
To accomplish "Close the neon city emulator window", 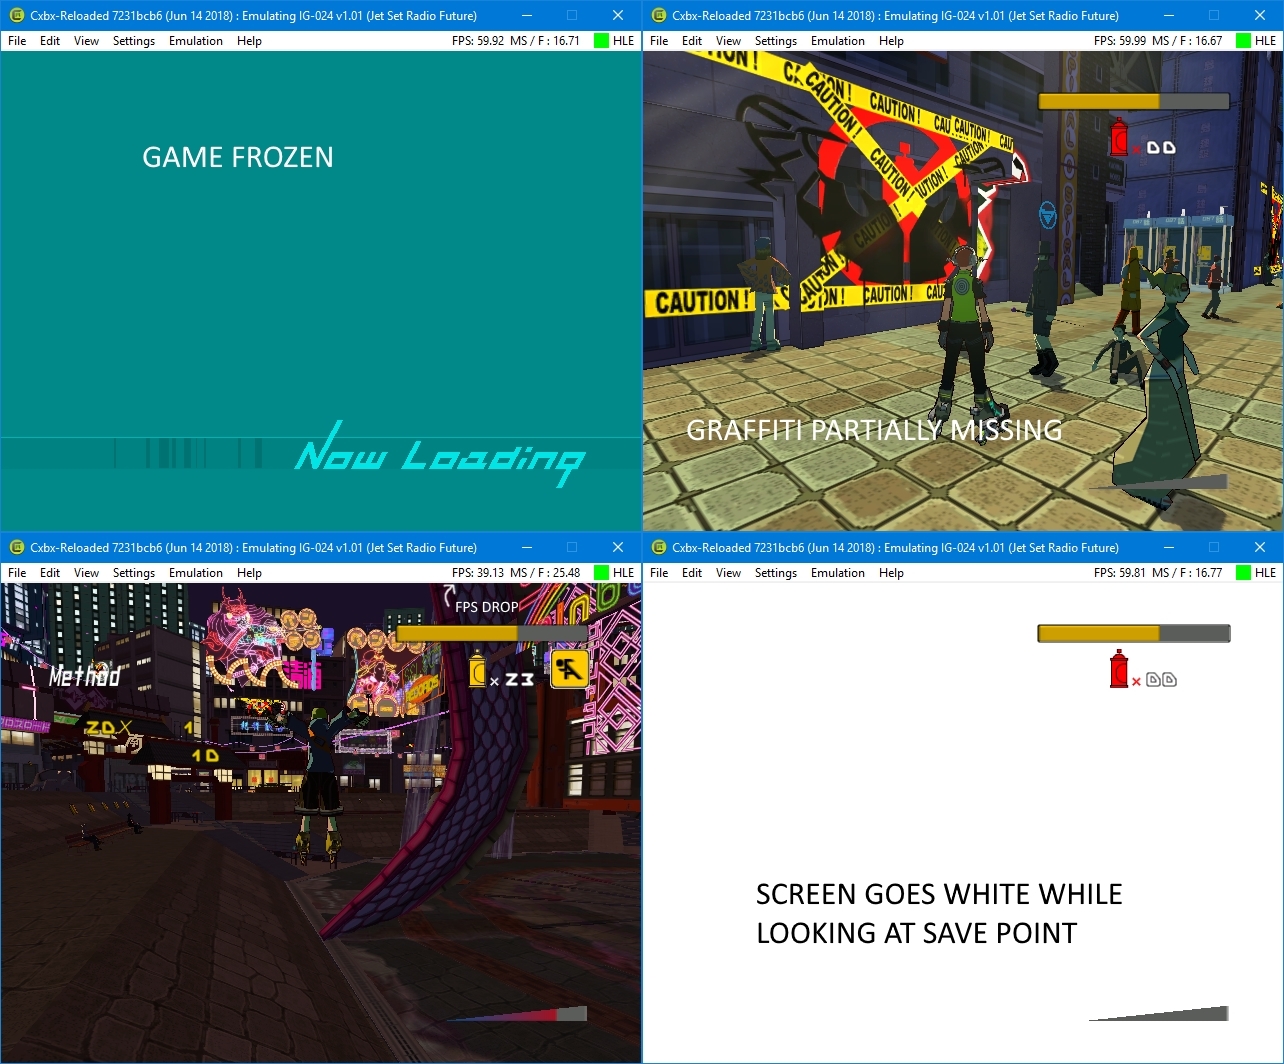I will coord(618,547).
